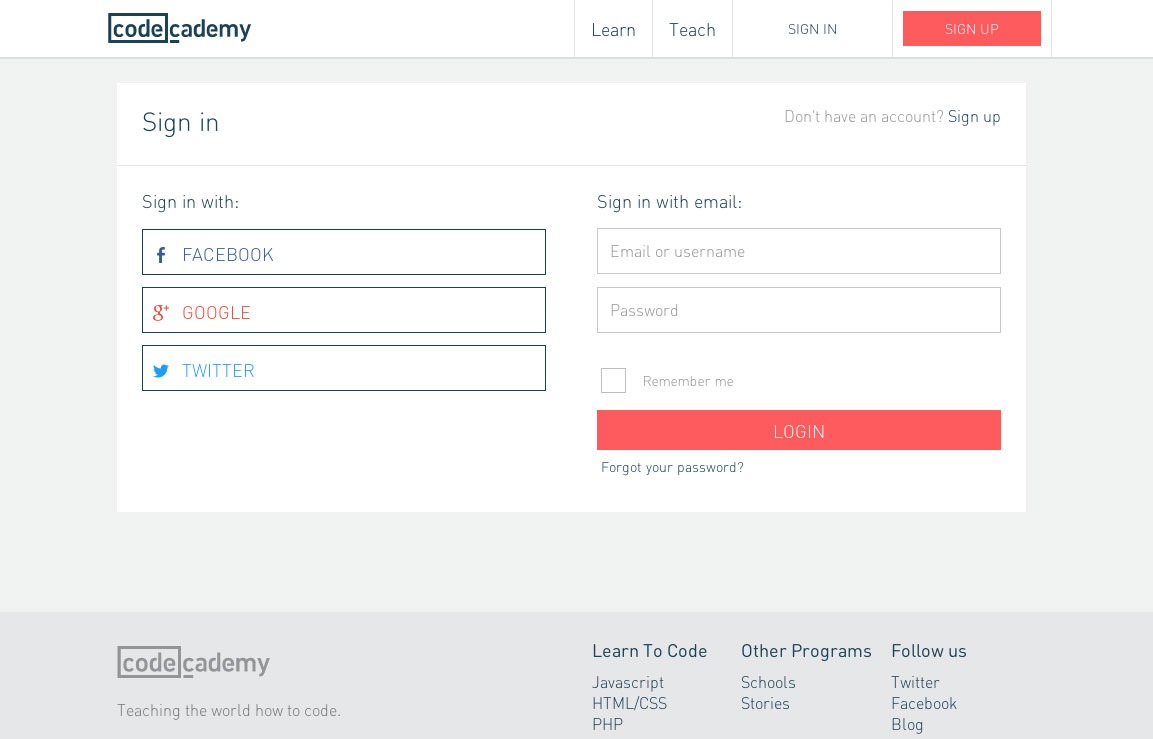Viewport: 1153px width, 739px height.
Task: Click the Twitter bird icon
Action: point(161,371)
